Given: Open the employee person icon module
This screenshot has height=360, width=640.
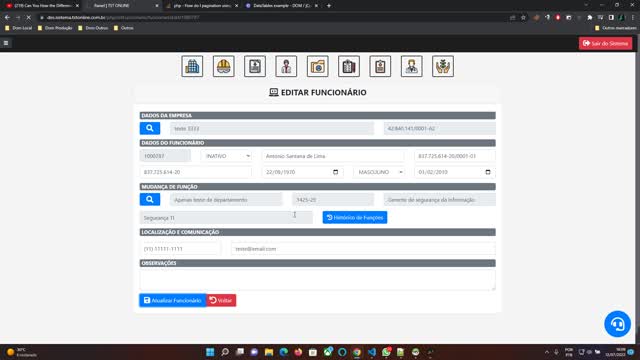Looking at the screenshot, I should (286, 66).
